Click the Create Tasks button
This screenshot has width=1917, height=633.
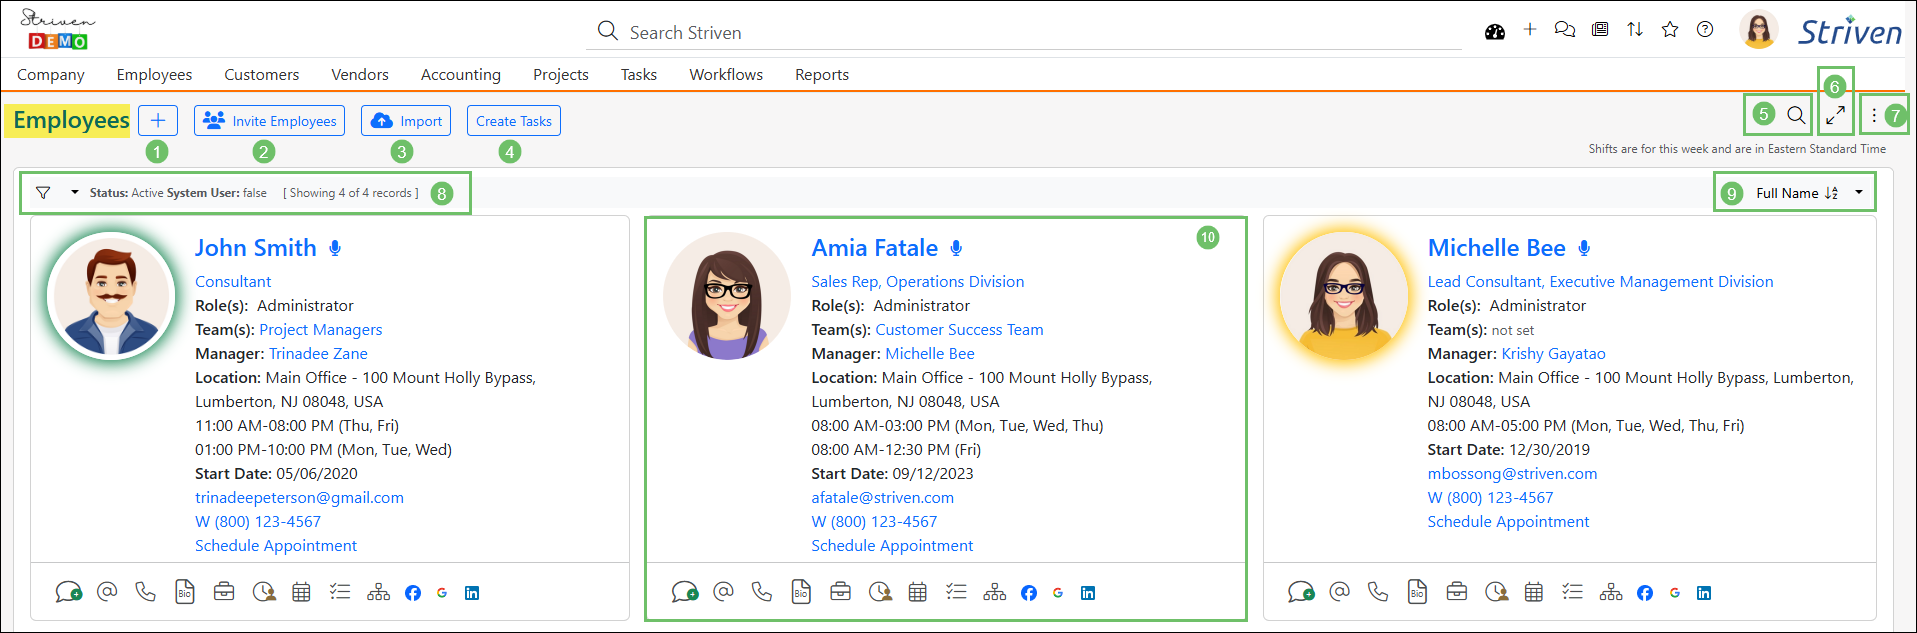[514, 121]
